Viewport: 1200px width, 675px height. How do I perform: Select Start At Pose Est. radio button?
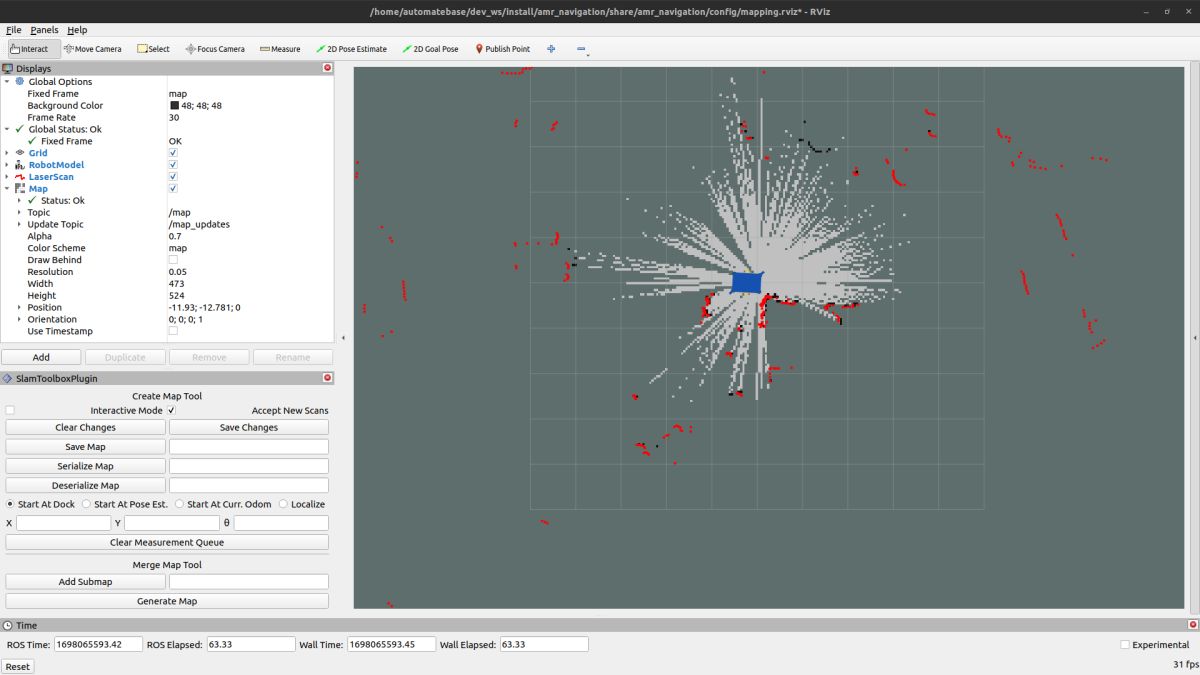(86, 504)
